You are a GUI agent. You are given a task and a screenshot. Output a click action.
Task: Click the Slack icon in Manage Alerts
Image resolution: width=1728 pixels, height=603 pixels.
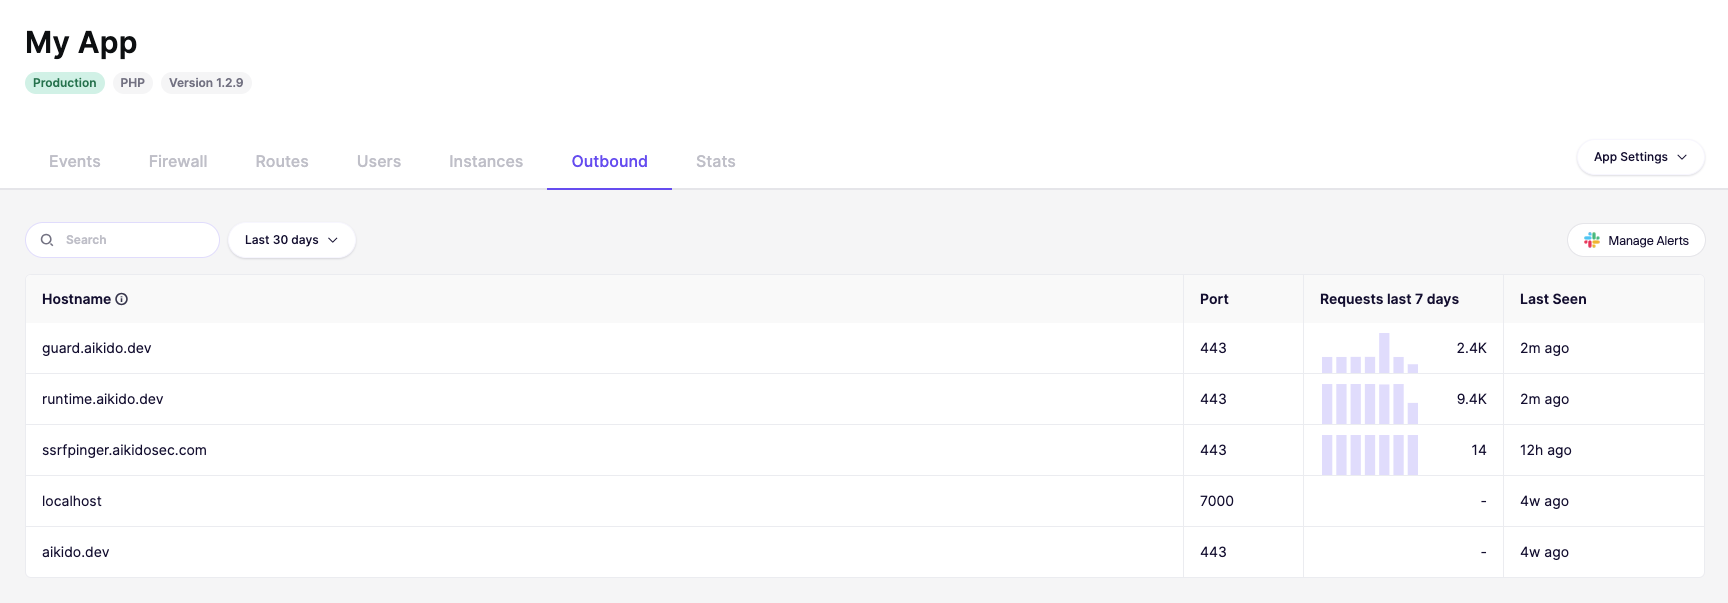pyautogui.click(x=1592, y=240)
